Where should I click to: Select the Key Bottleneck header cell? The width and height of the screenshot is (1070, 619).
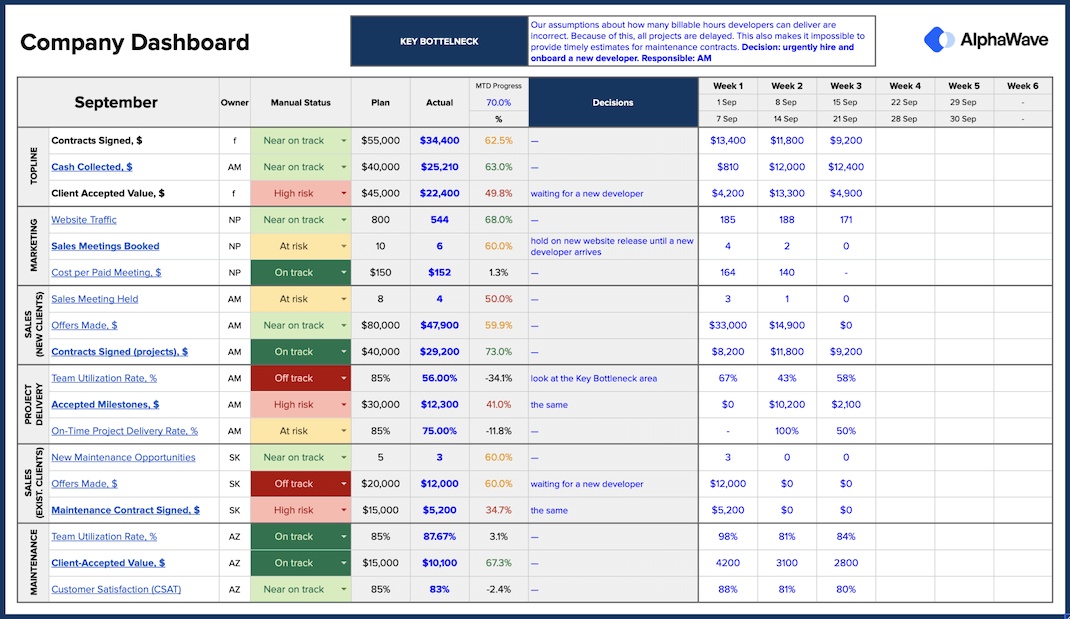click(x=438, y=42)
